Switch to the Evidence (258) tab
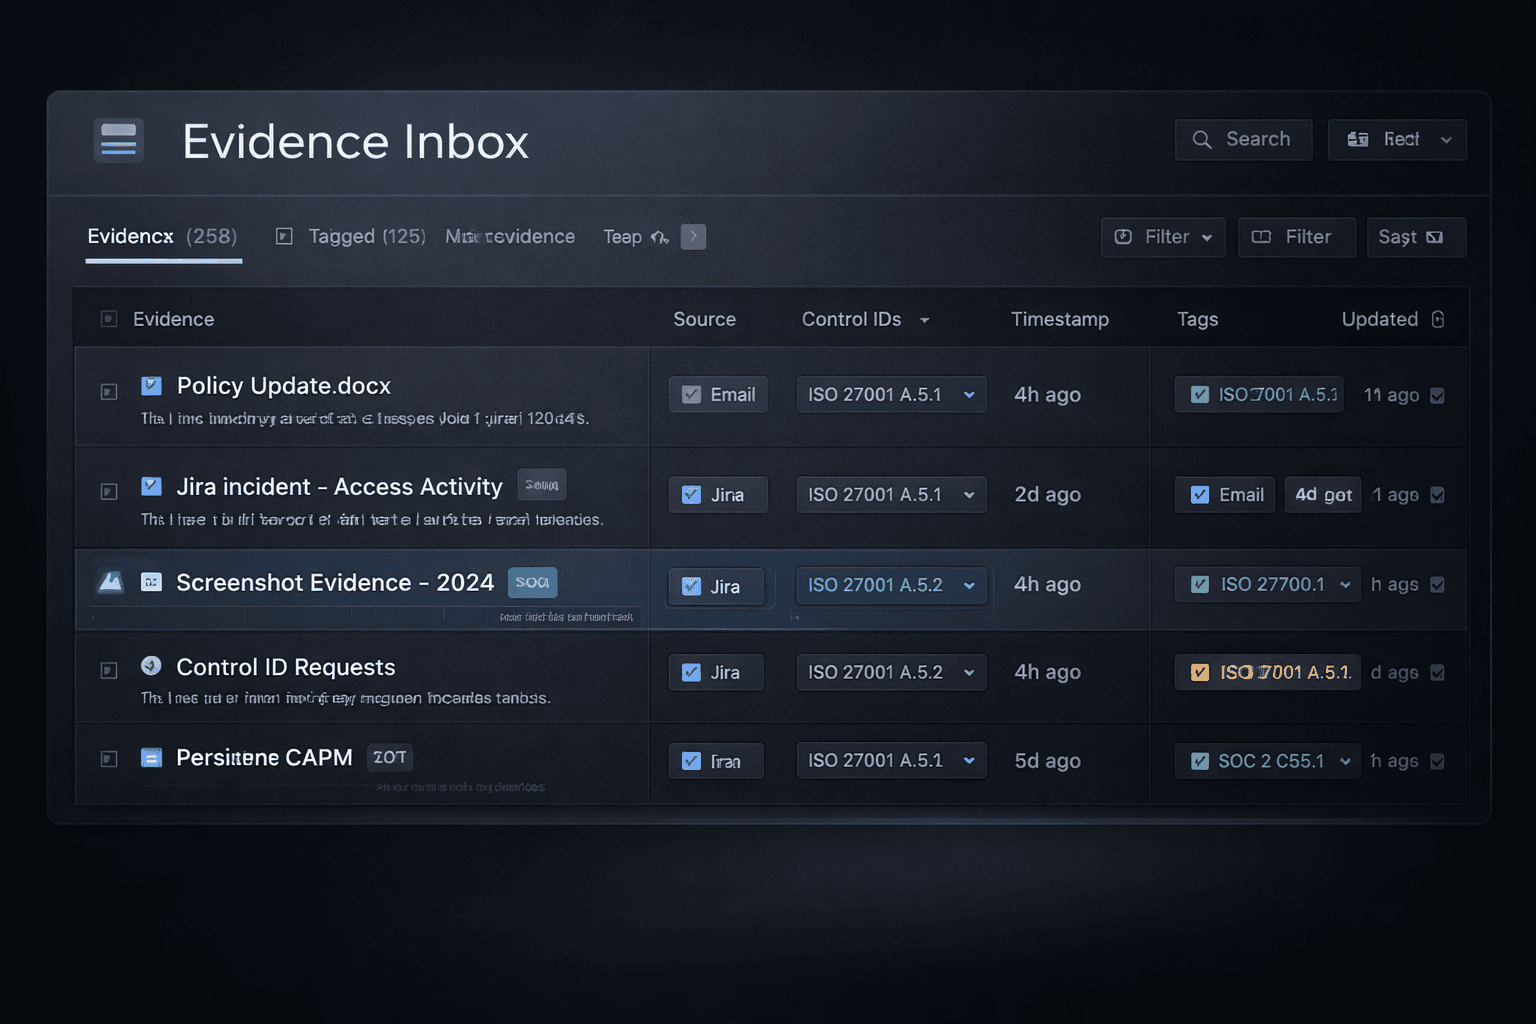 (x=162, y=236)
